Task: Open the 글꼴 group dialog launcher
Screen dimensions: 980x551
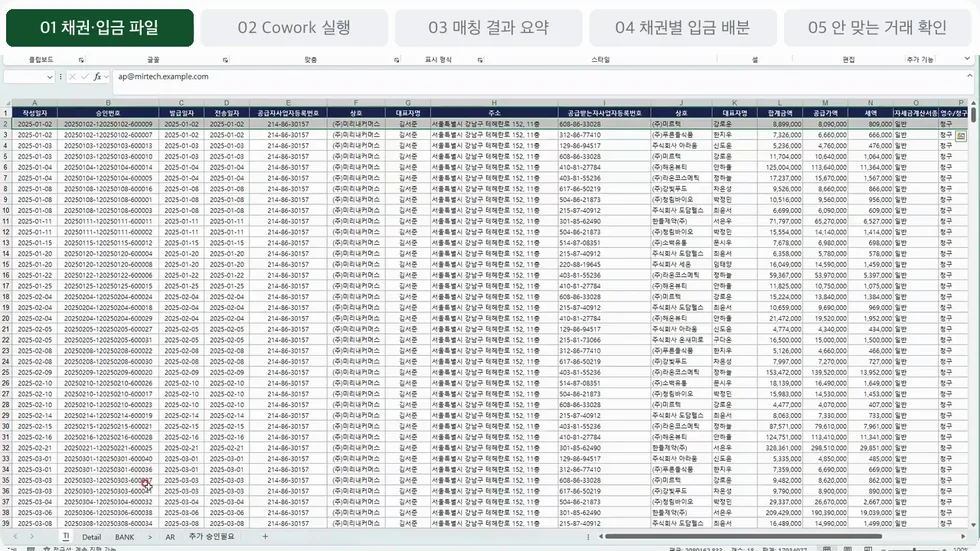Action: pyautogui.click(x=225, y=60)
